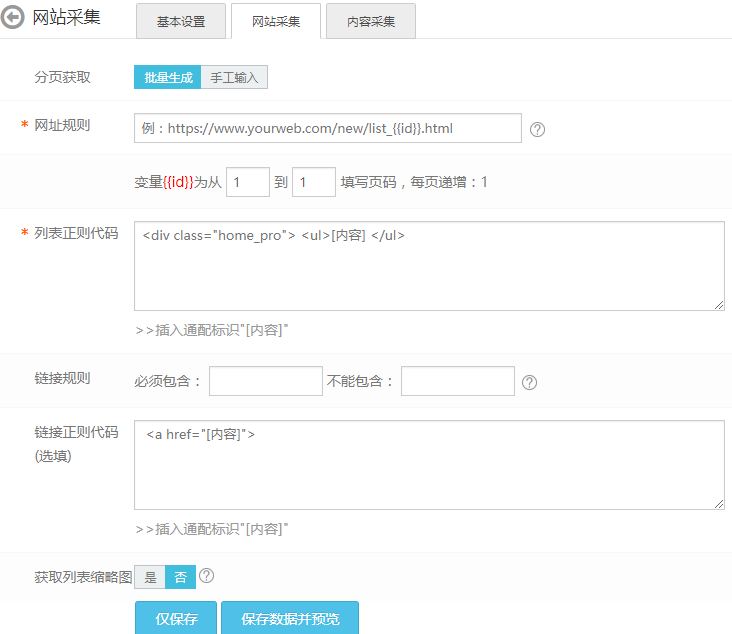Open the 基本设置 tab

[181, 21]
